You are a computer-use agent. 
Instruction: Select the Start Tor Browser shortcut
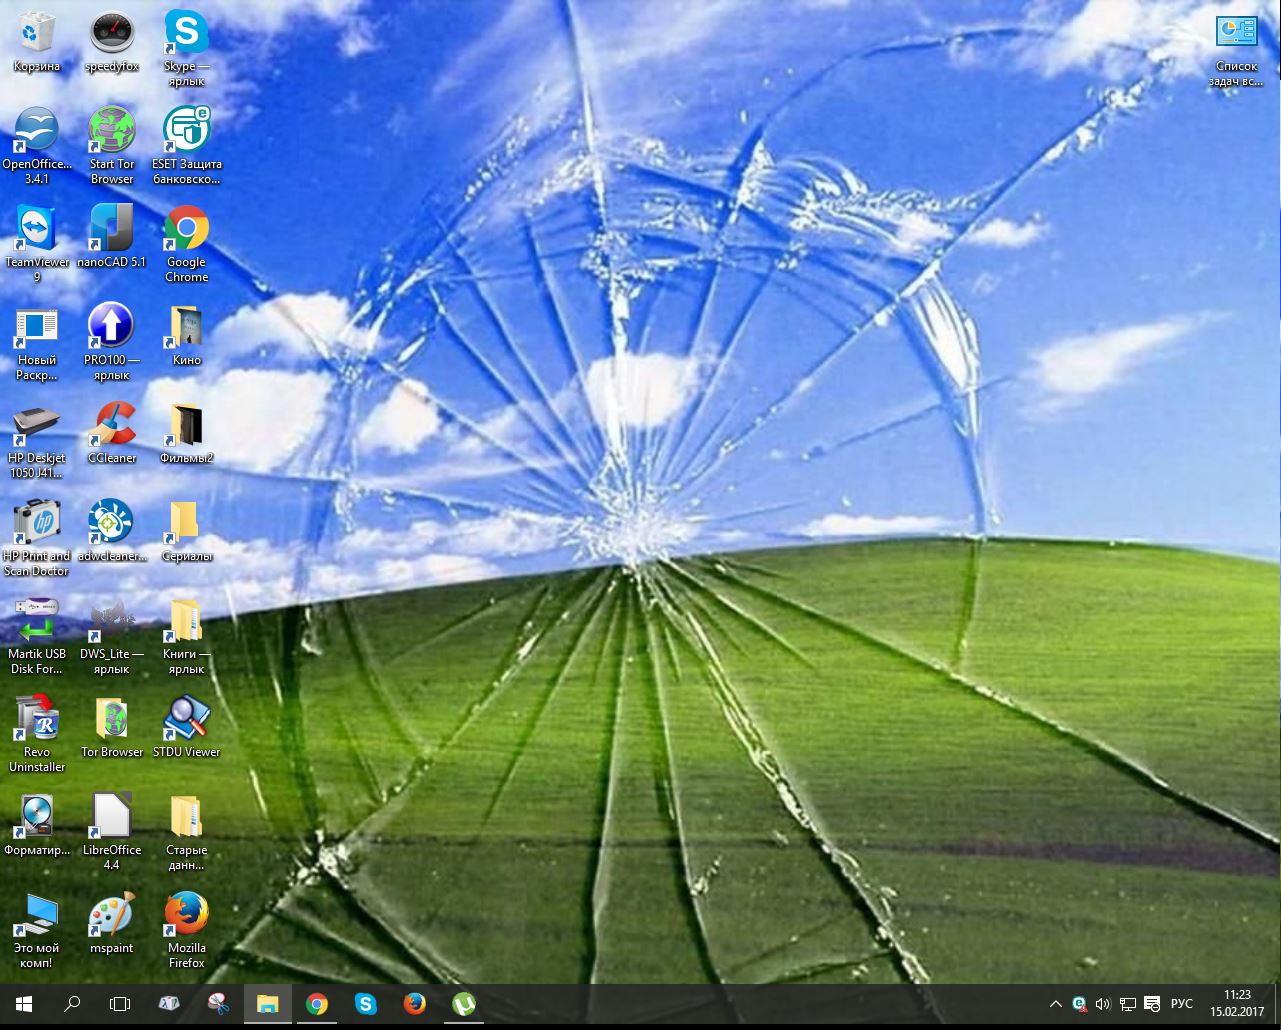tap(111, 146)
